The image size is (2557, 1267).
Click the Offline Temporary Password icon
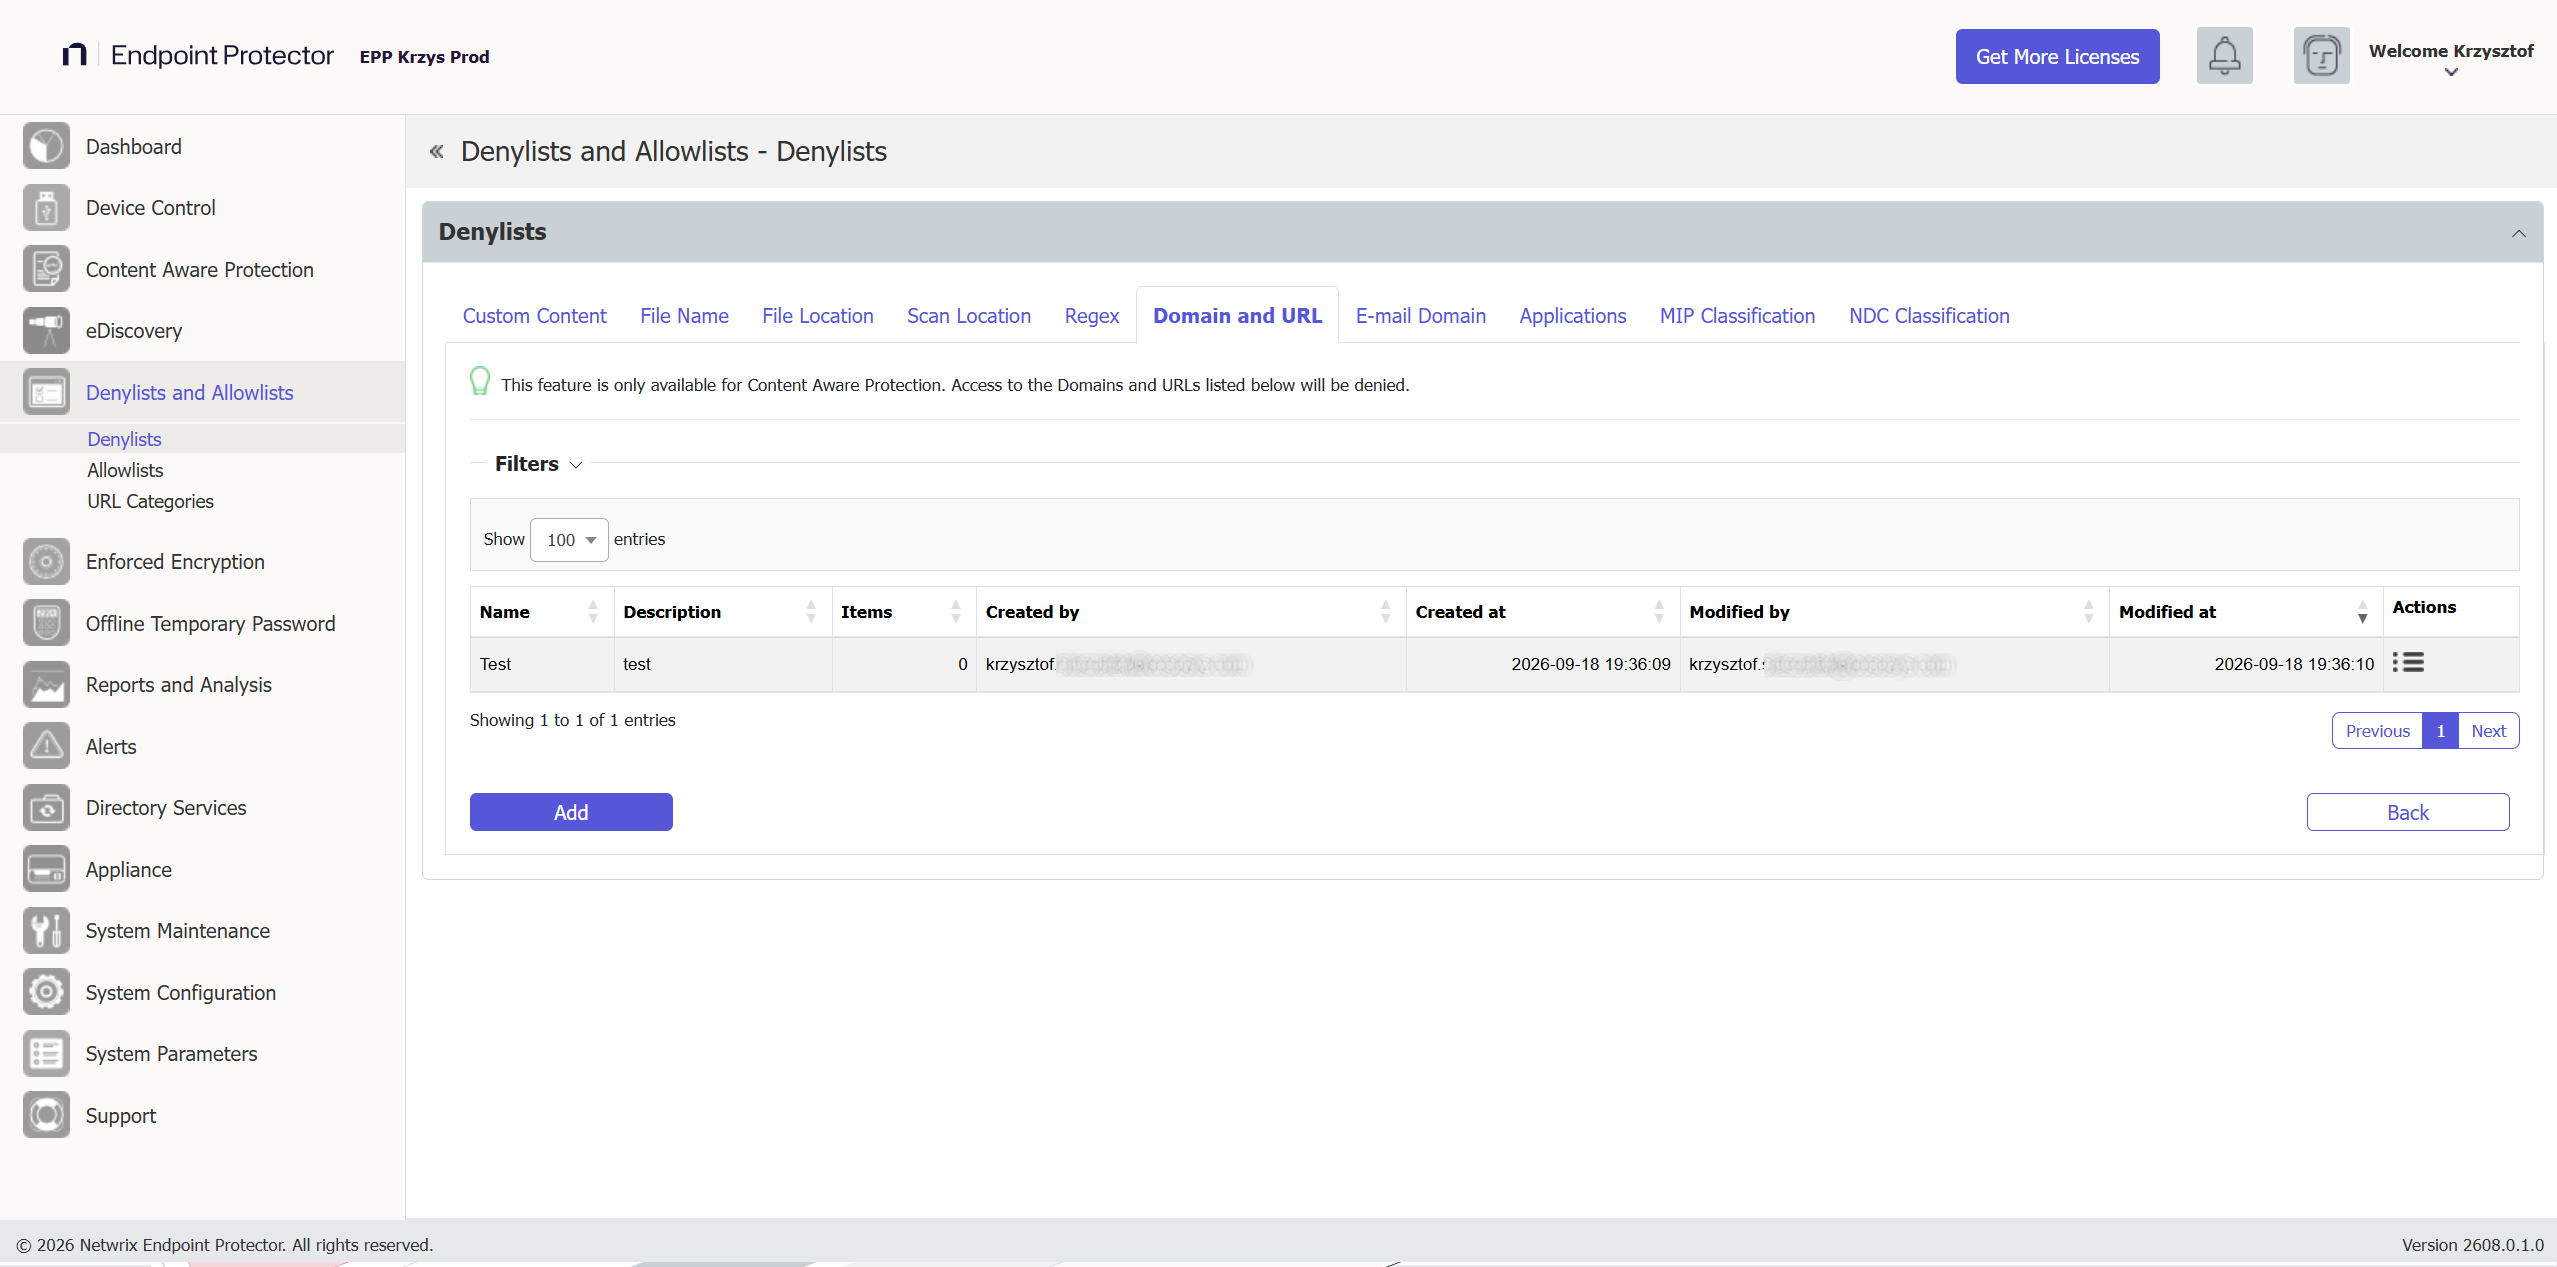click(46, 624)
